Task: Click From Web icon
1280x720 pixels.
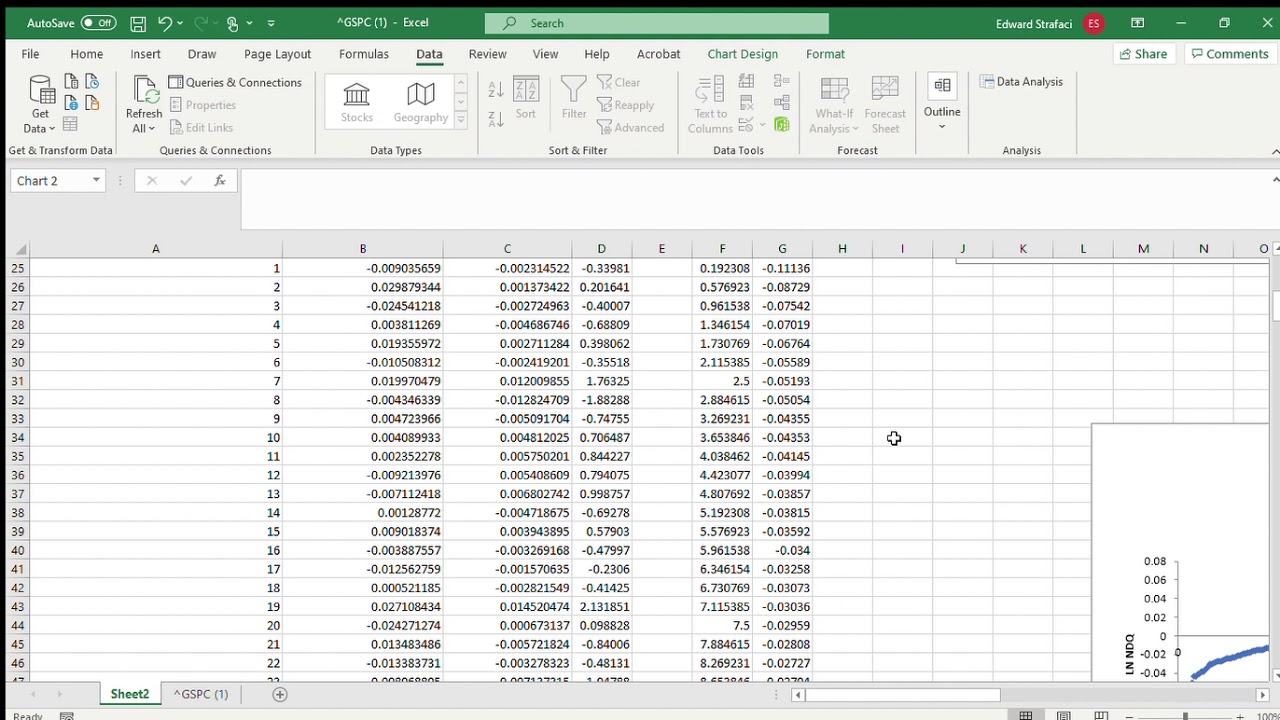Action: click(x=71, y=102)
